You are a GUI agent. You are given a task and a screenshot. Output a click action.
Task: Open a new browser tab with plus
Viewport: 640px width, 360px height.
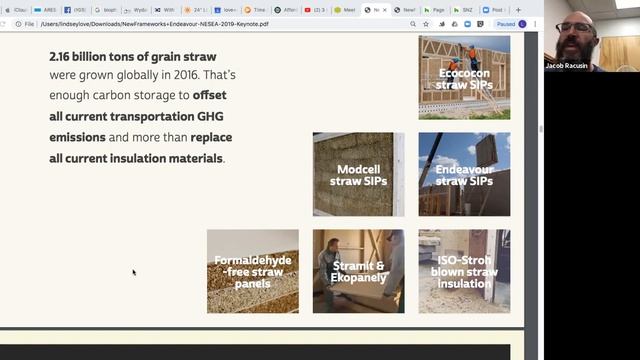518,10
